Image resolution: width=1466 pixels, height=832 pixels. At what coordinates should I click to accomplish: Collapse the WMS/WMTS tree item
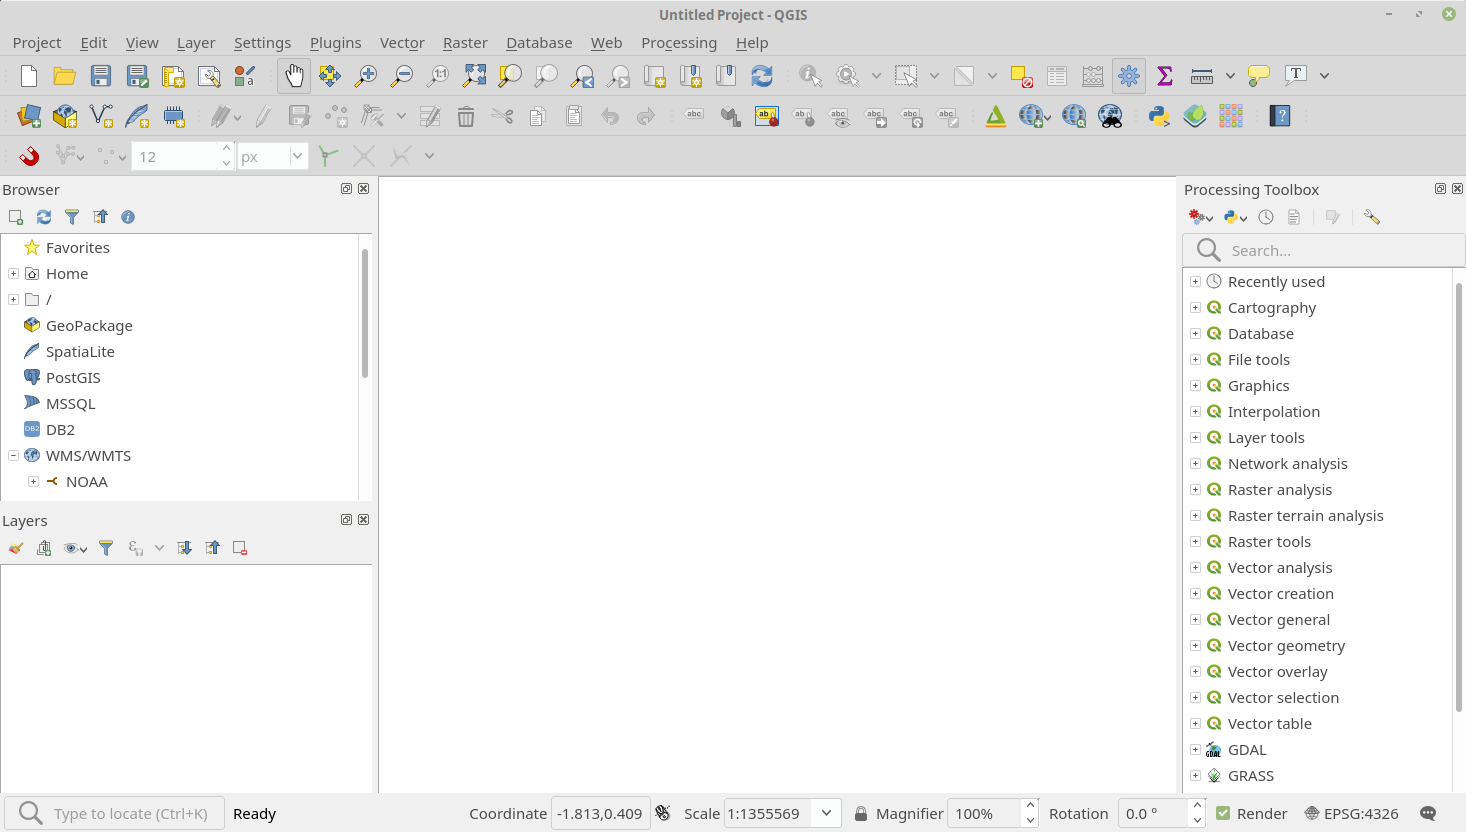click(13, 456)
